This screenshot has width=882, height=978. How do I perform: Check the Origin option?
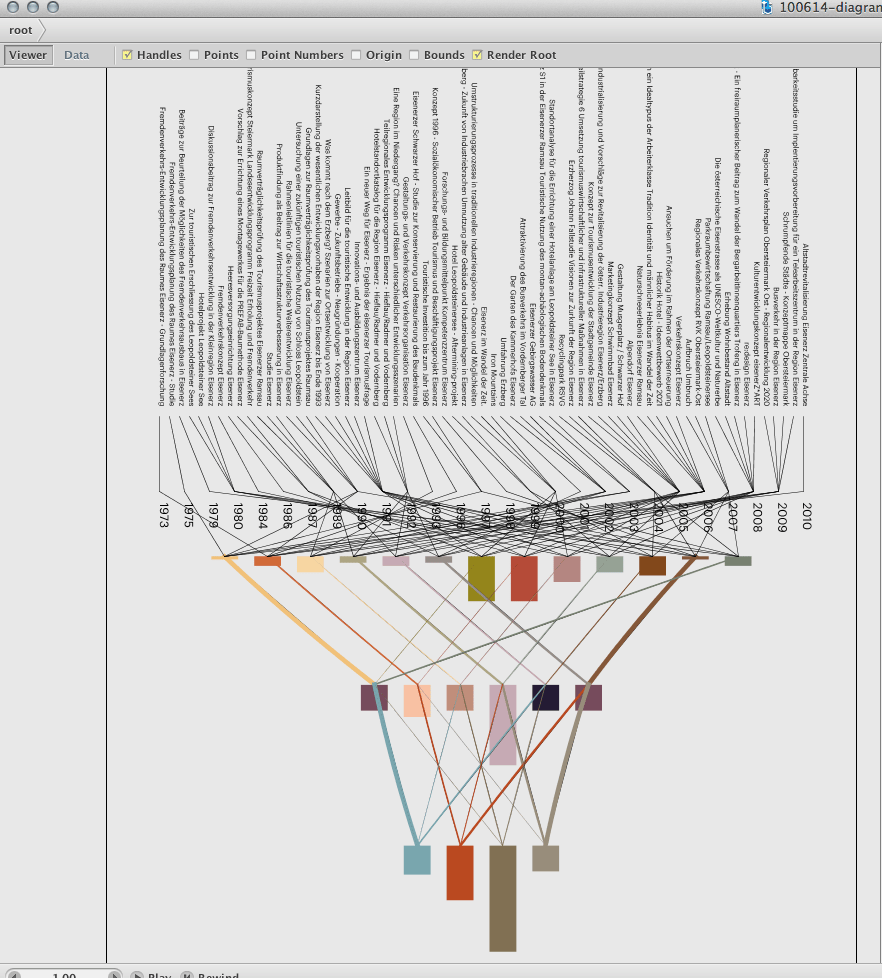tap(356, 55)
